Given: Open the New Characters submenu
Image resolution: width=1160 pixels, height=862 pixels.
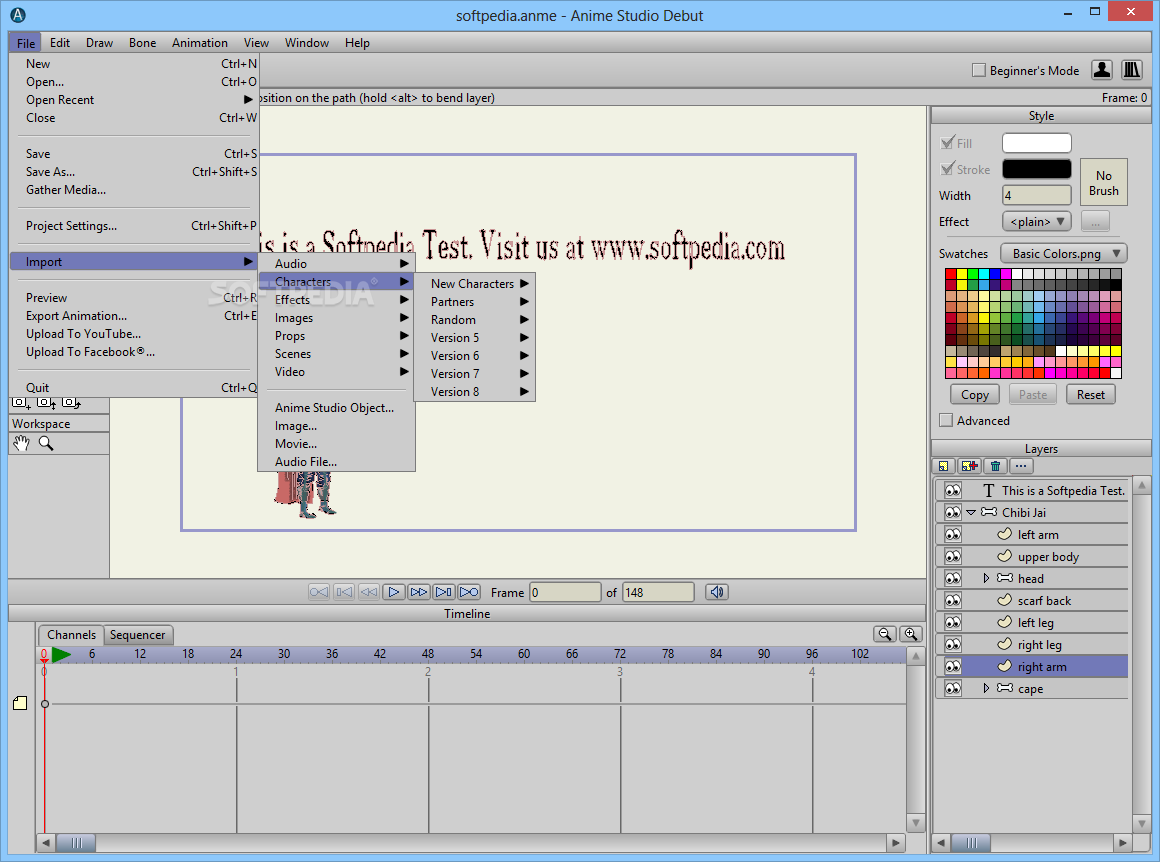Looking at the screenshot, I should (x=474, y=283).
